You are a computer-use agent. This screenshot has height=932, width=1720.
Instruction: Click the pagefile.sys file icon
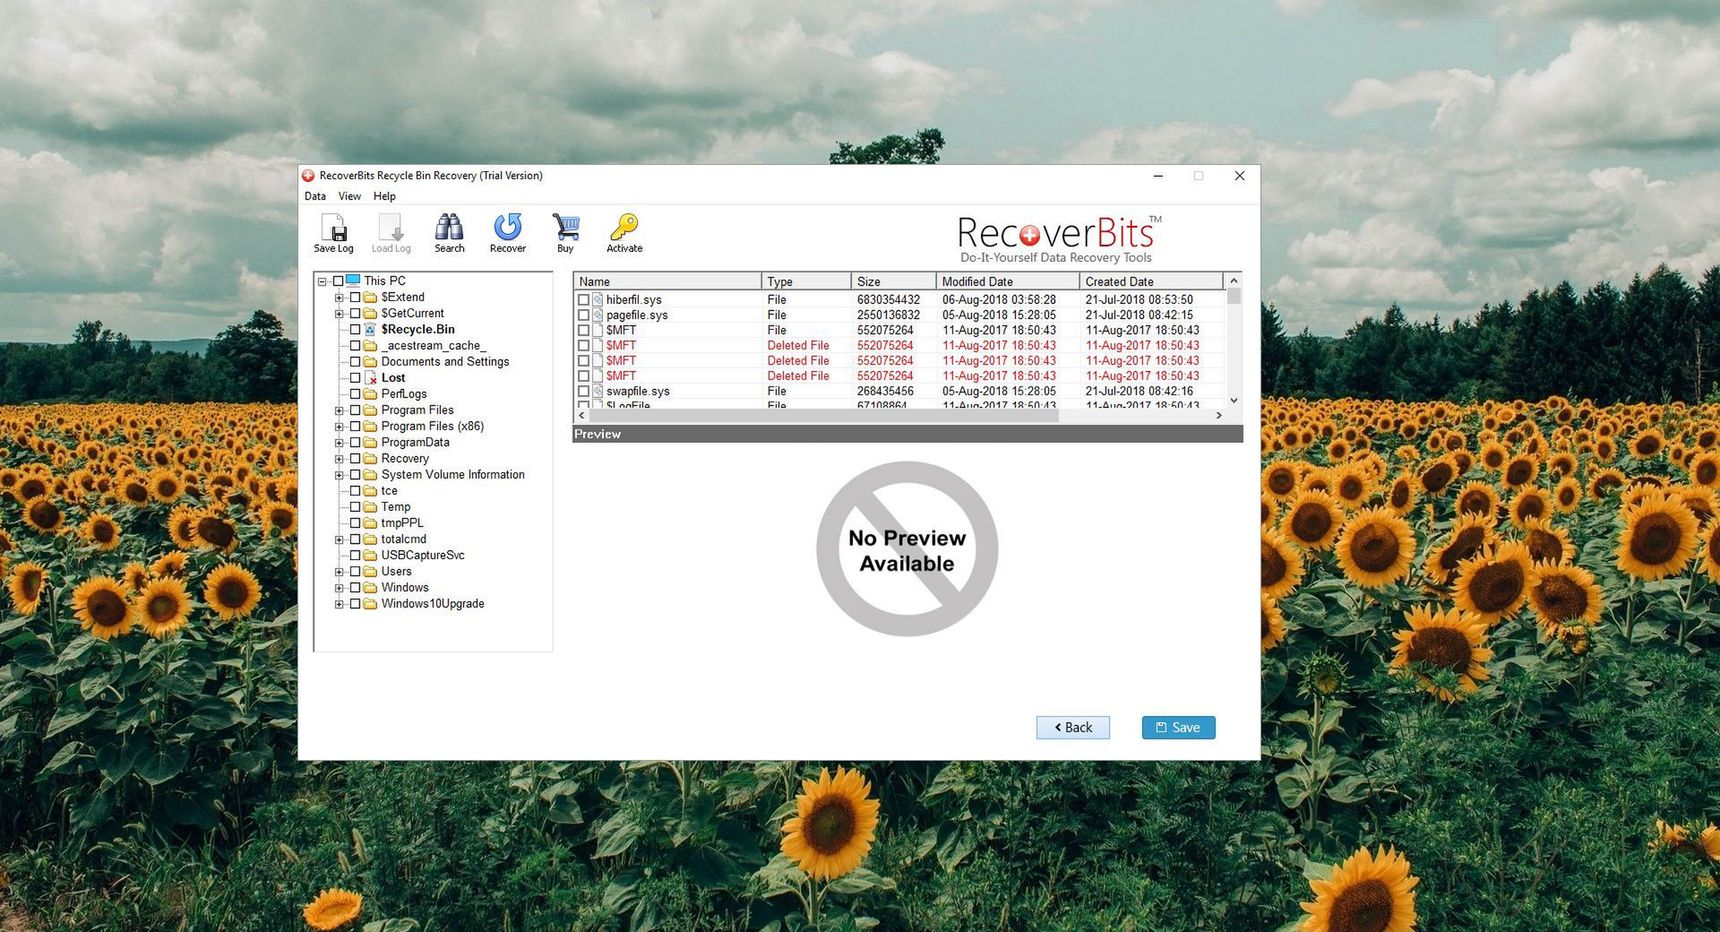(598, 315)
